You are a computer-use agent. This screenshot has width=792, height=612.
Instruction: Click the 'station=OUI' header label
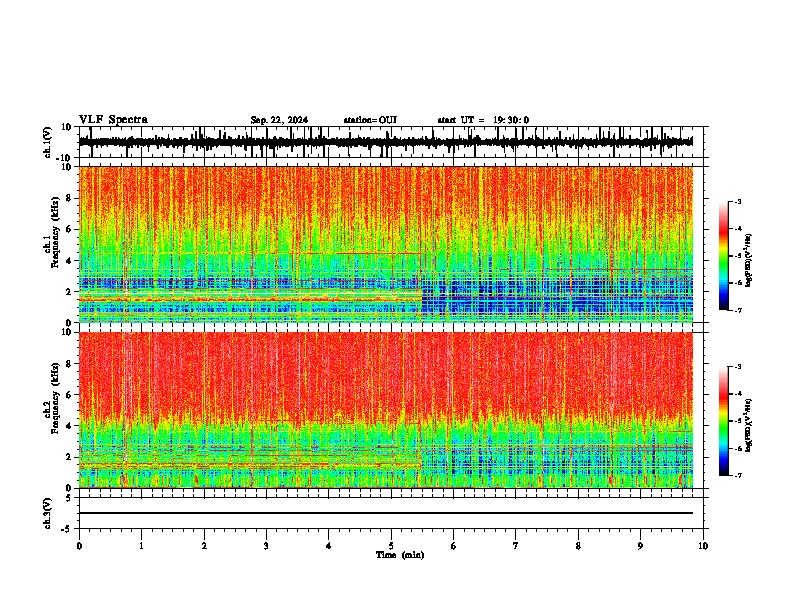tap(370, 120)
